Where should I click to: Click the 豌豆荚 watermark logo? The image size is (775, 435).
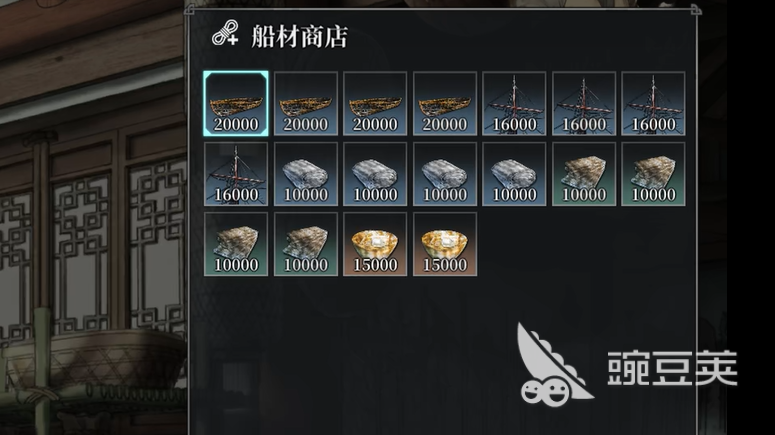pos(627,365)
